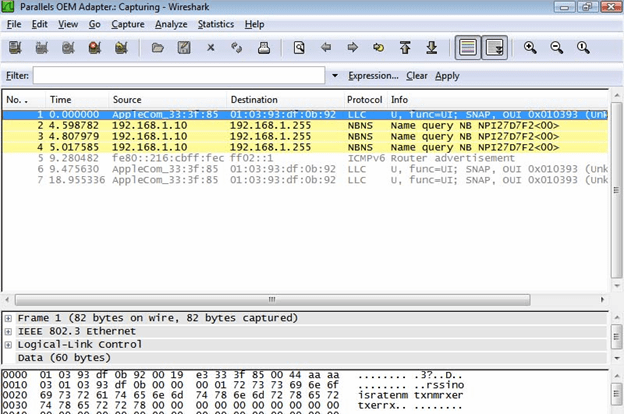Viewport: 625px width, 415px height.
Task: Click hex offset 0020 bytes row
Action: pos(233,395)
